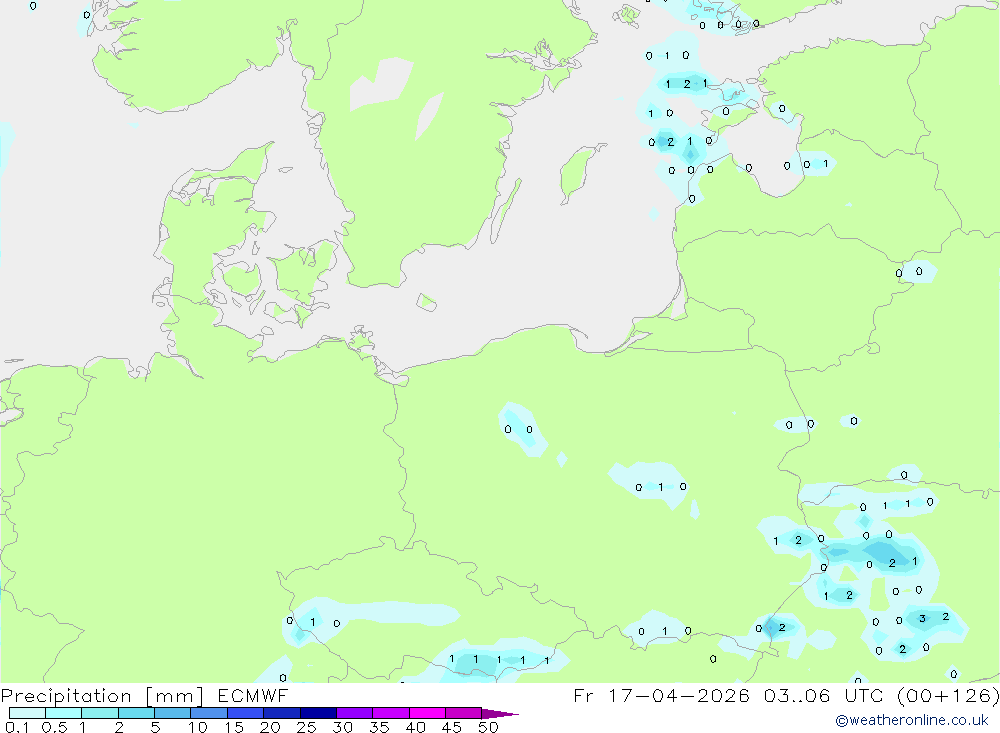Screen dimensions: 1000x733
Task: Click the 'Fr 17-04-2026' date text
Action: pos(661,695)
